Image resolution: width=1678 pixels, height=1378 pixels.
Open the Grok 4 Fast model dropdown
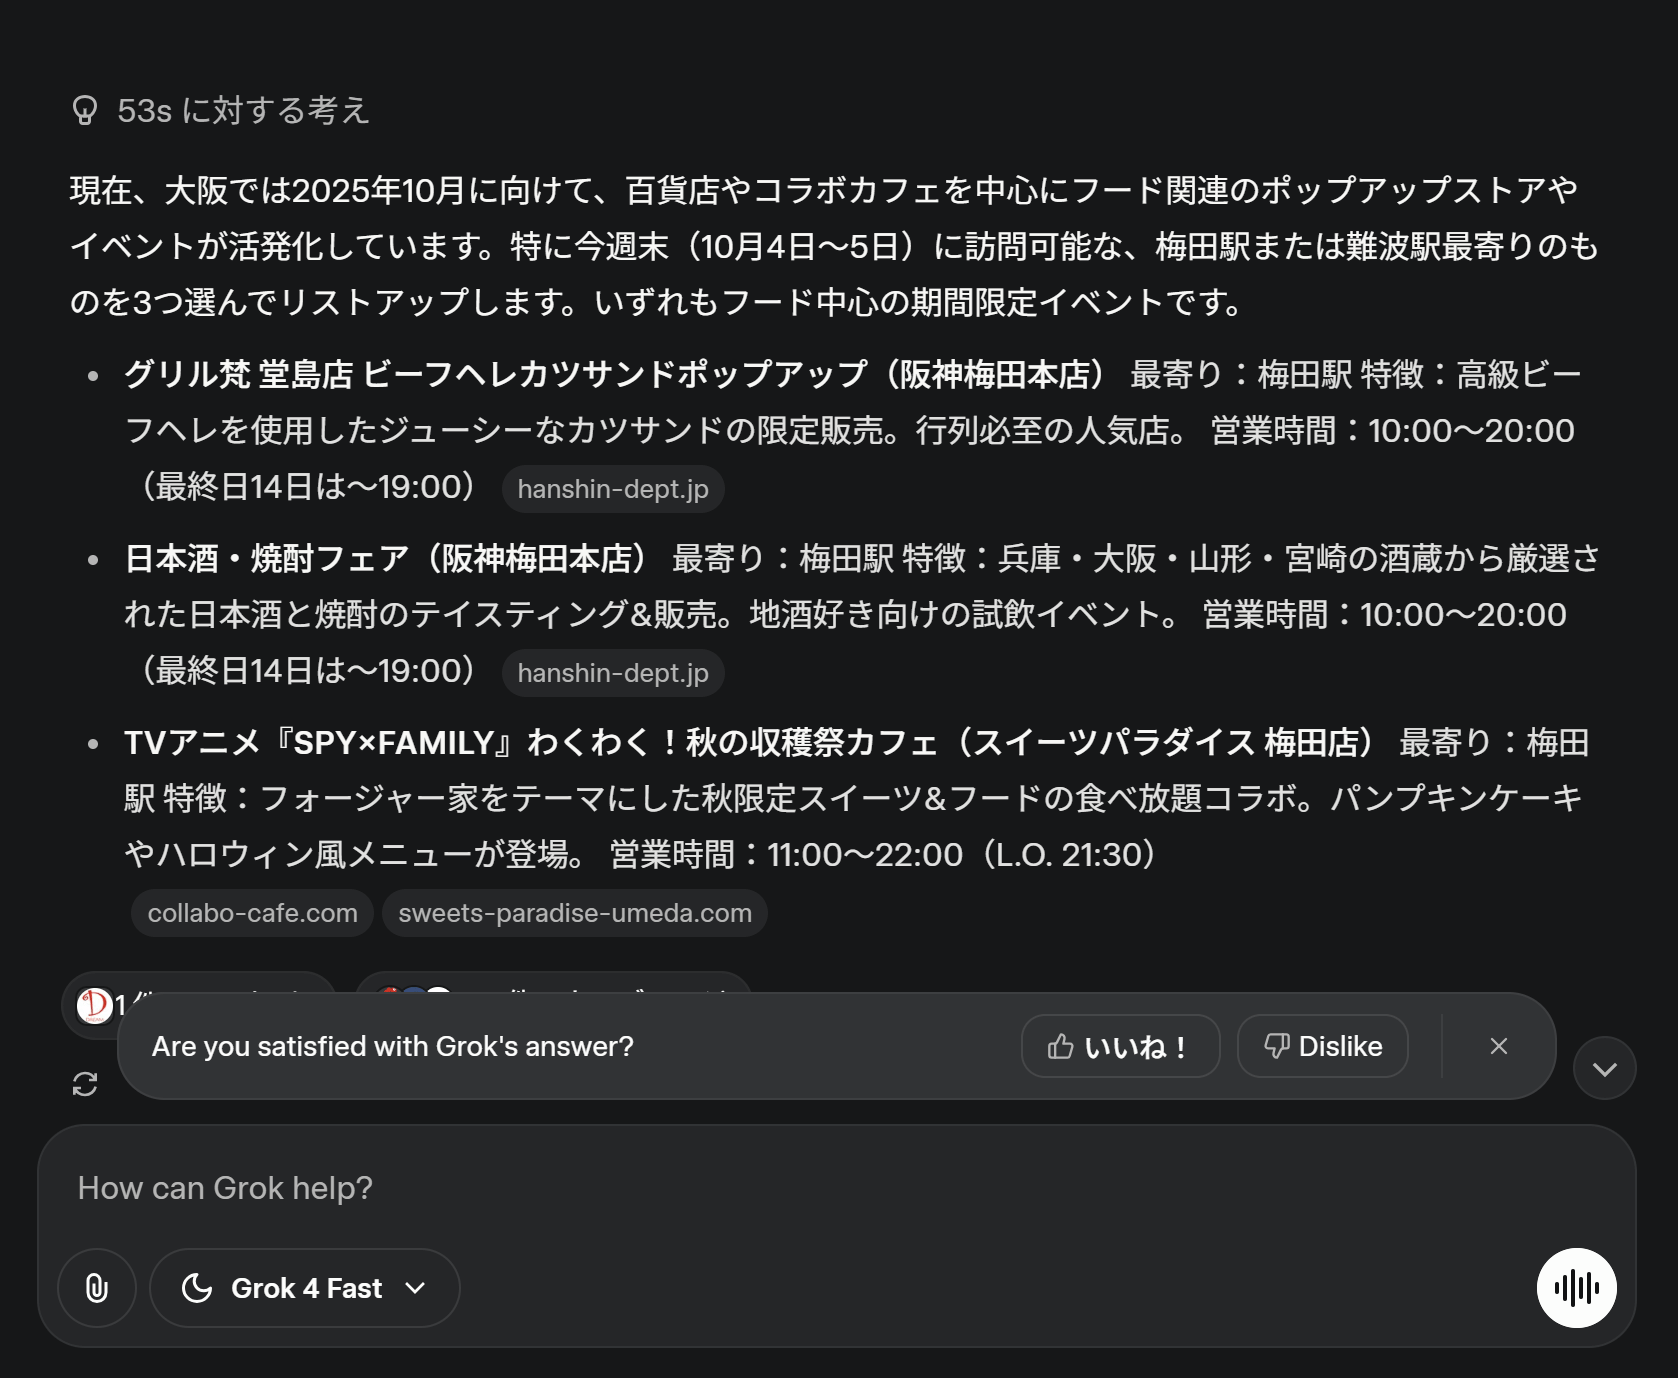[x=415, y=1288]
